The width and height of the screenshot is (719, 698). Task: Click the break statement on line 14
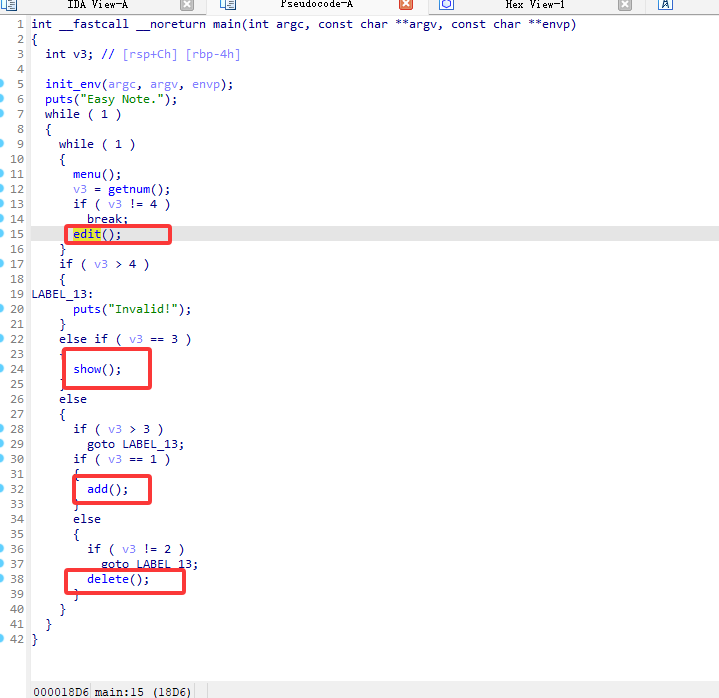[x=105, y=219]
